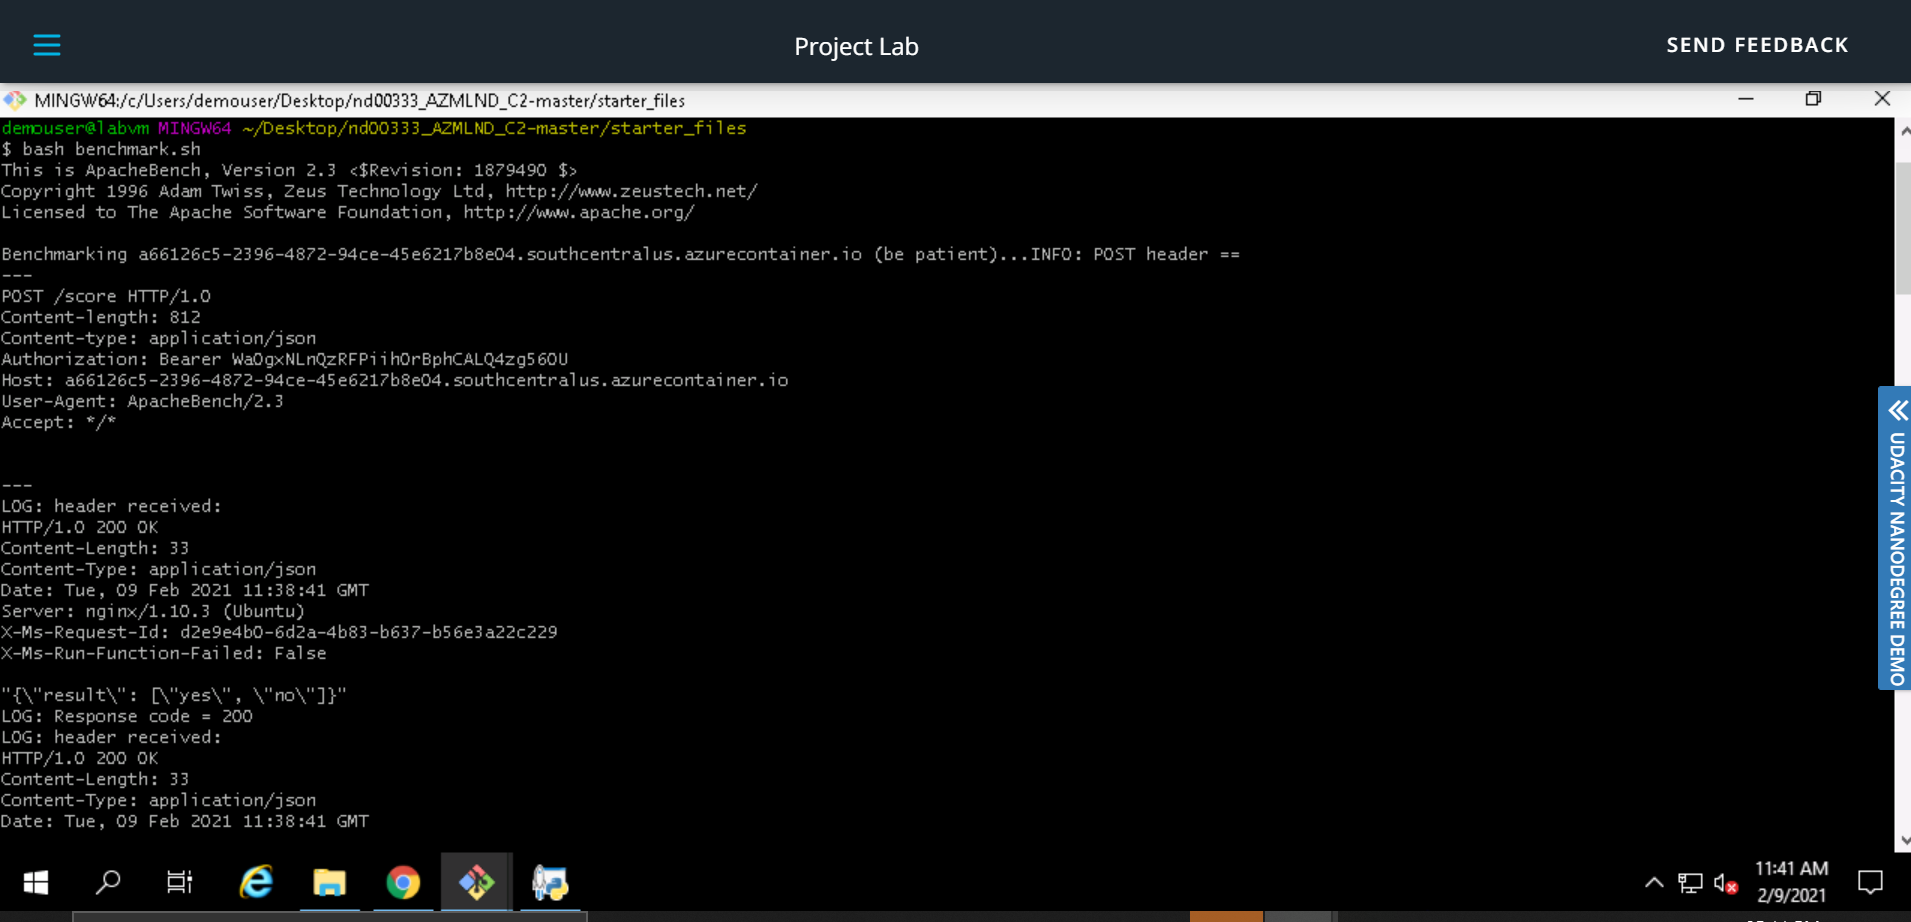Click terminal scrollbar down arrow
The image size is (1911, 922).
coord(1903,841)
